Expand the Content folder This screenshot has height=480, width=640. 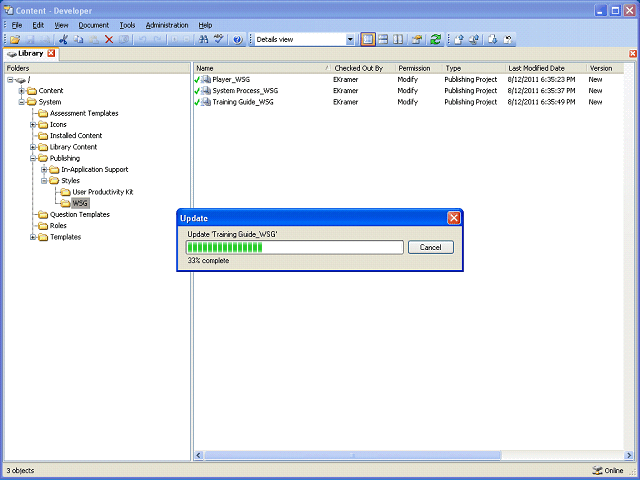click(22, 91)
